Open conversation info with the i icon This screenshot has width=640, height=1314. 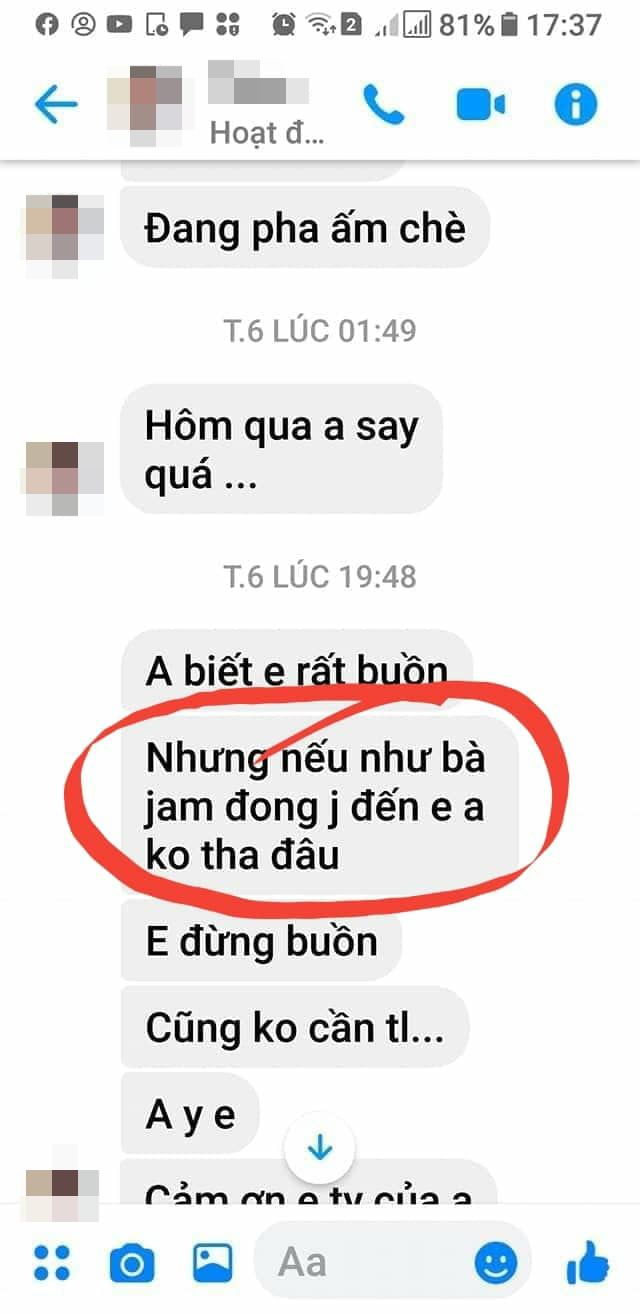[576, 104]
